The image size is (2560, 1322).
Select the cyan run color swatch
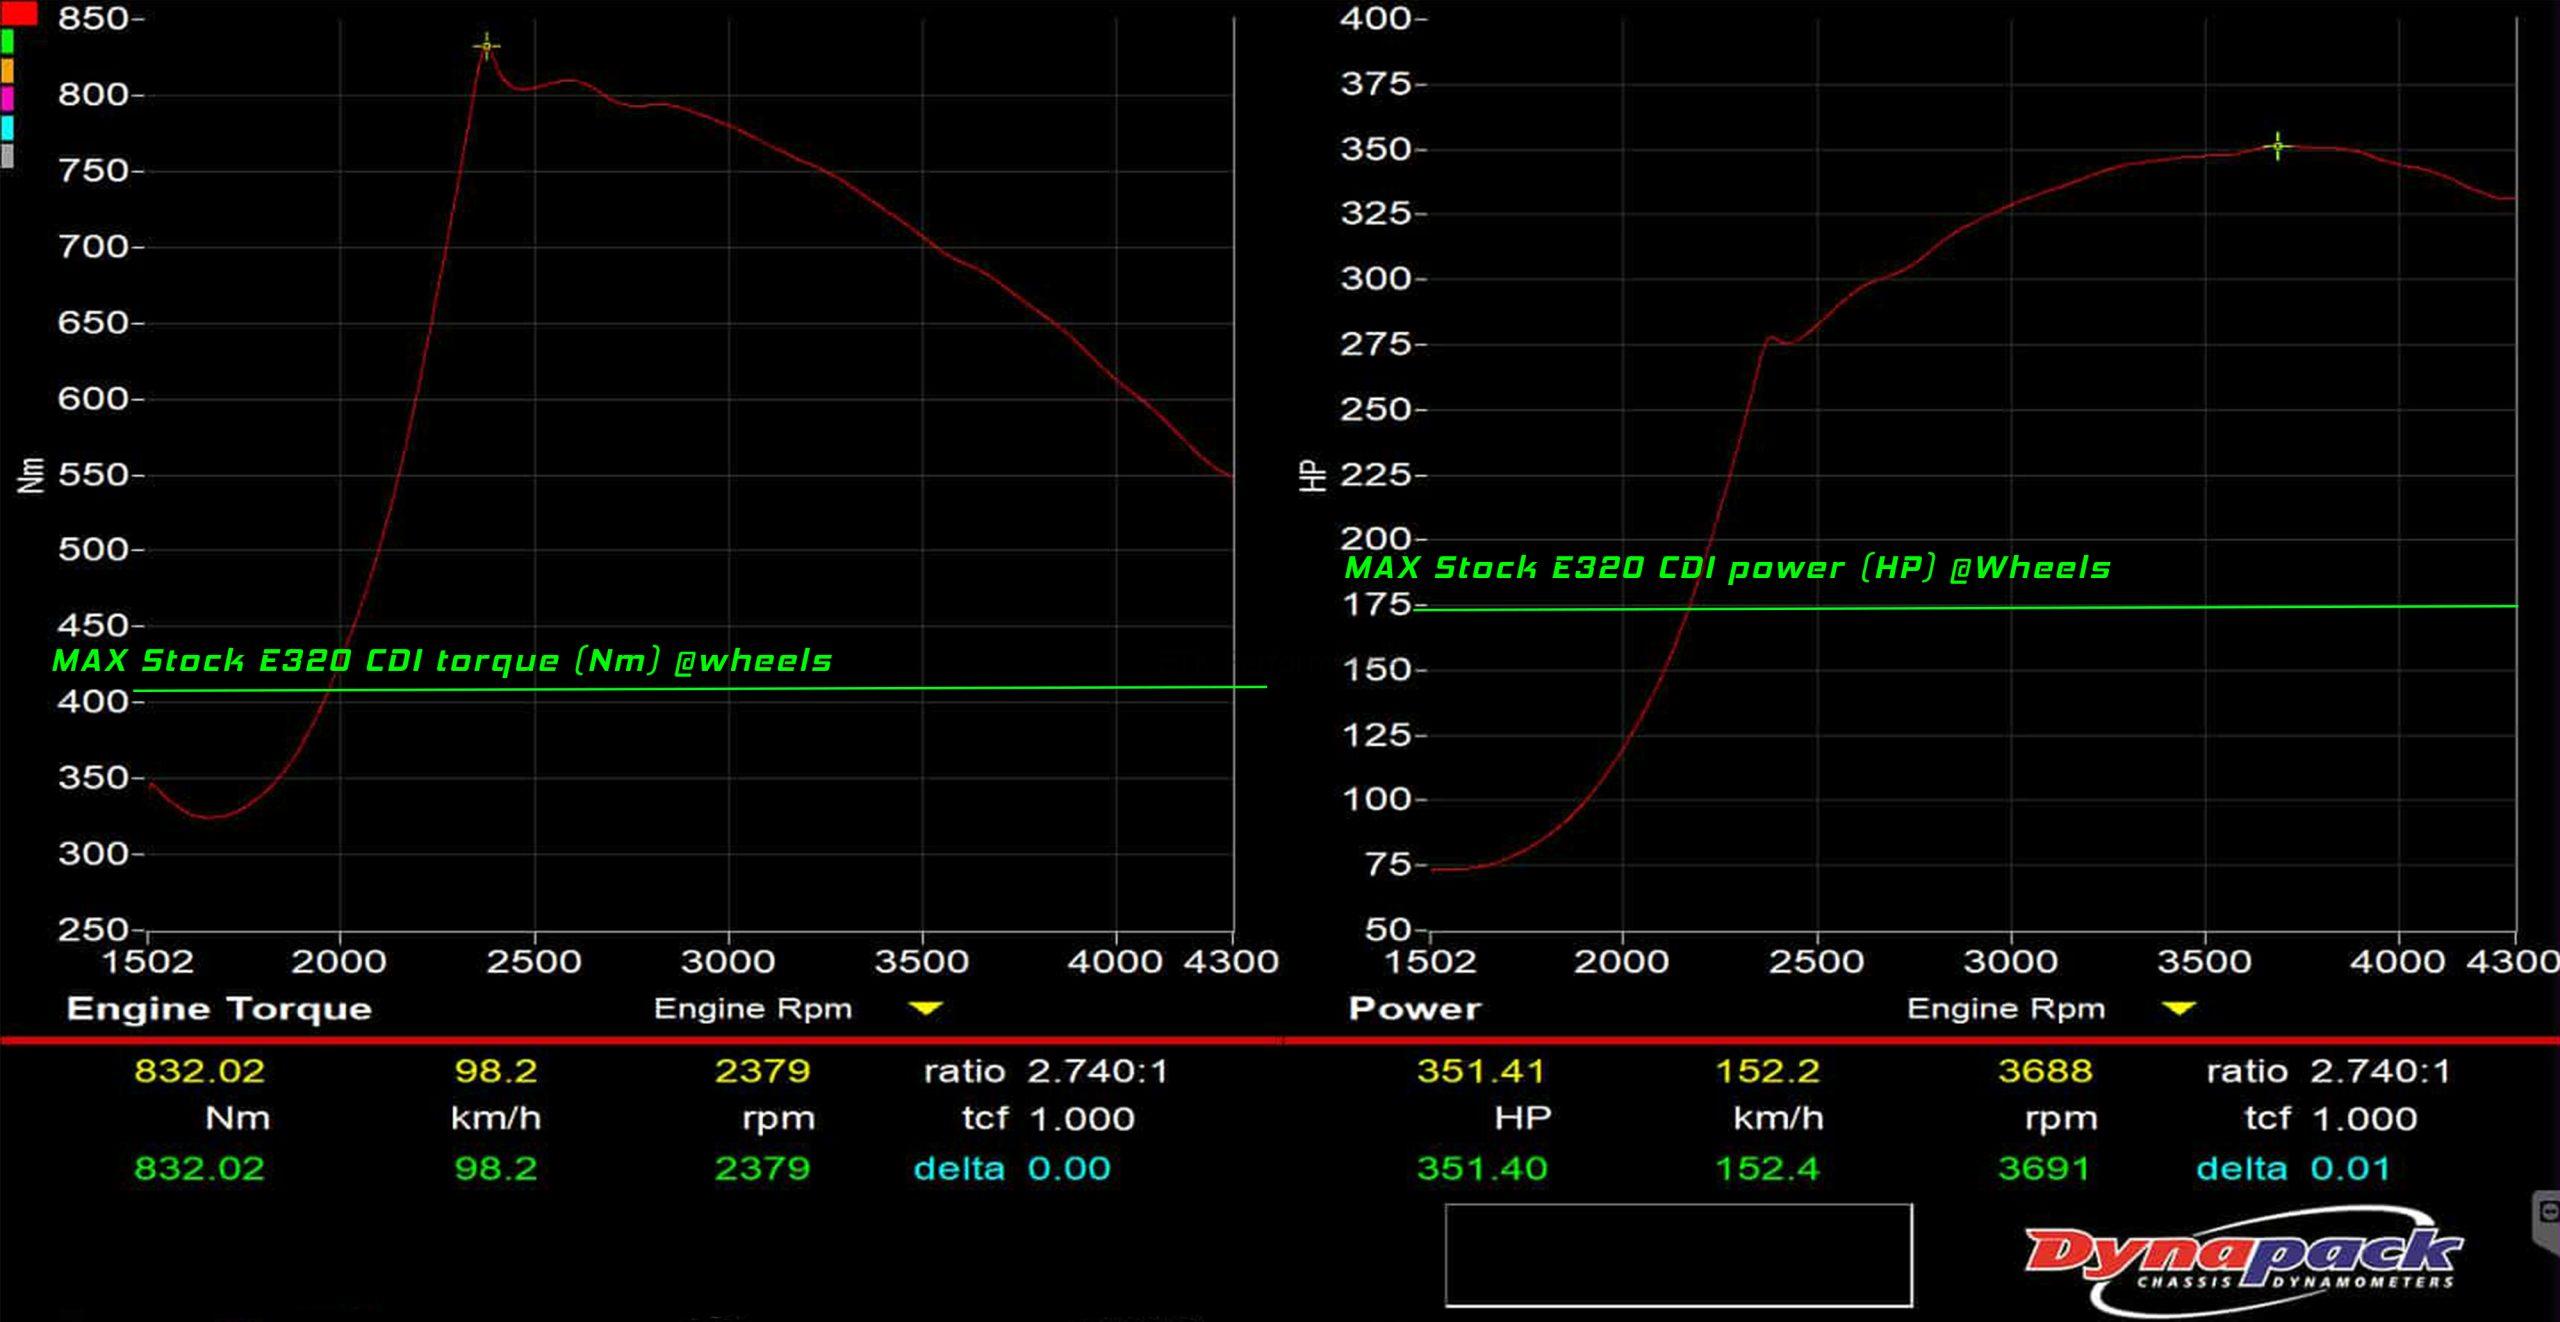pyautogui.click(x=7, y=127)
